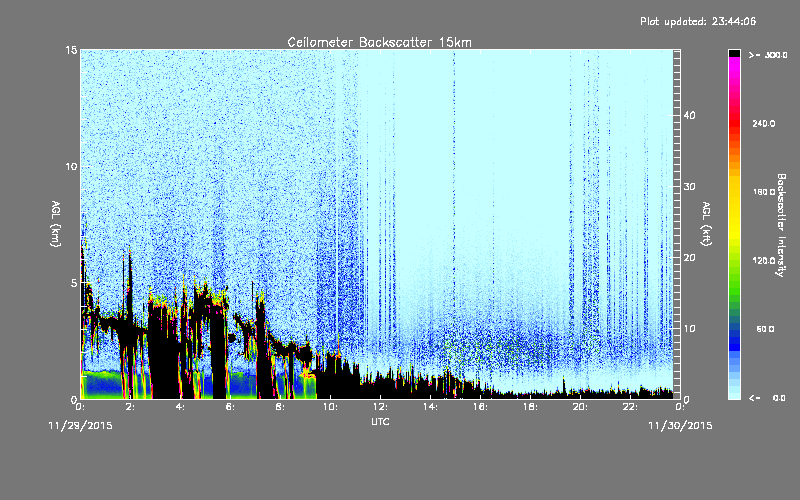Select the 'AGL (km)' left axis label
Screen dimensions: 800x500
56,224
